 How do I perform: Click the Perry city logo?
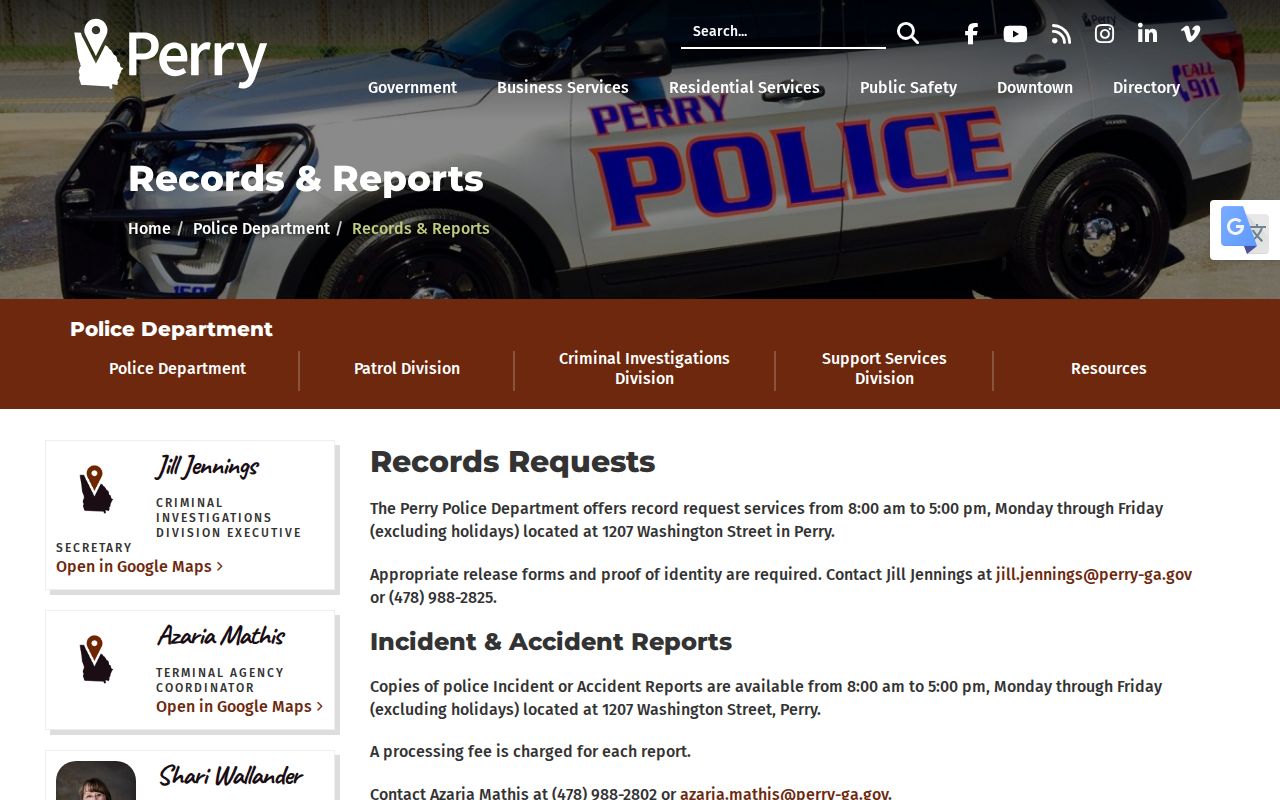[171, 53]
